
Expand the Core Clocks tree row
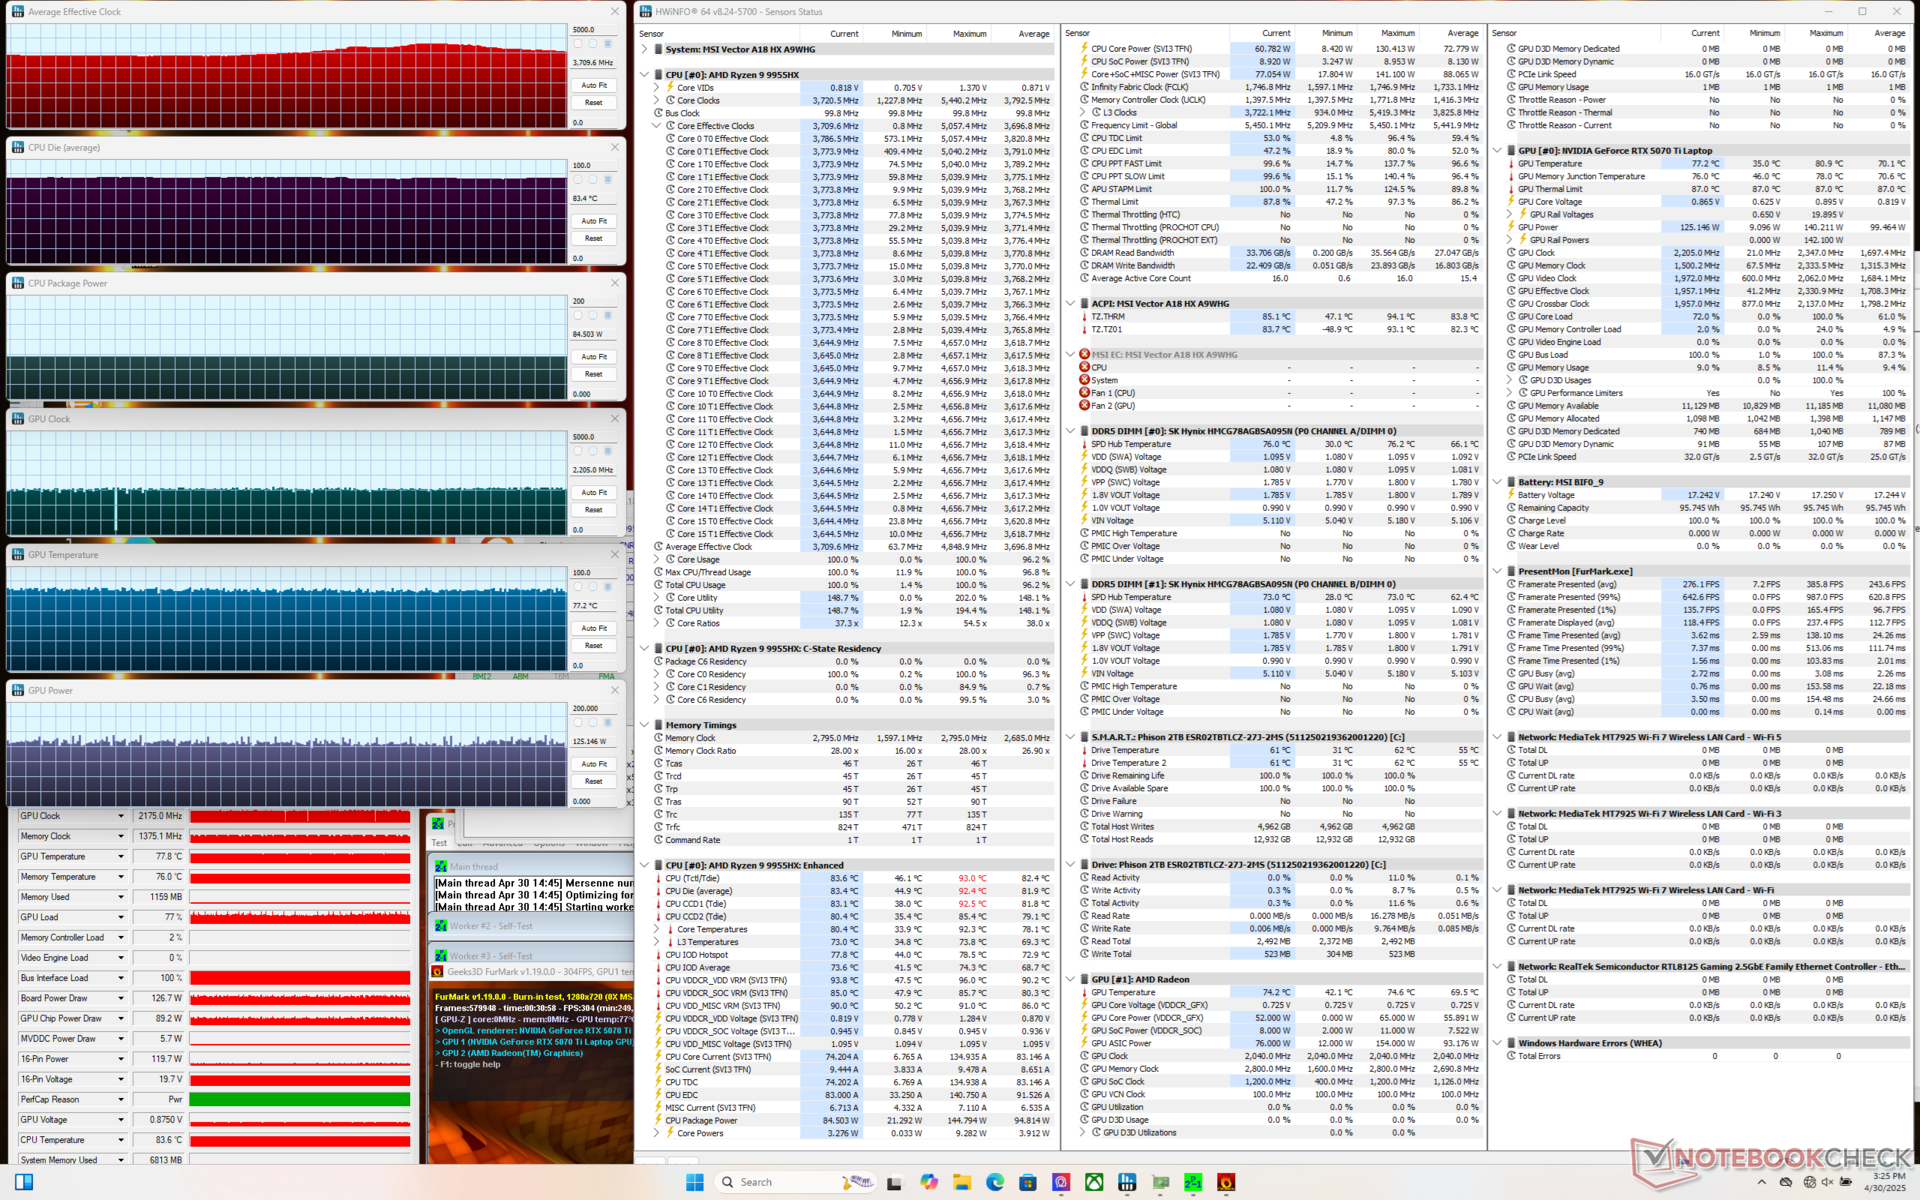tap(658, 101)
